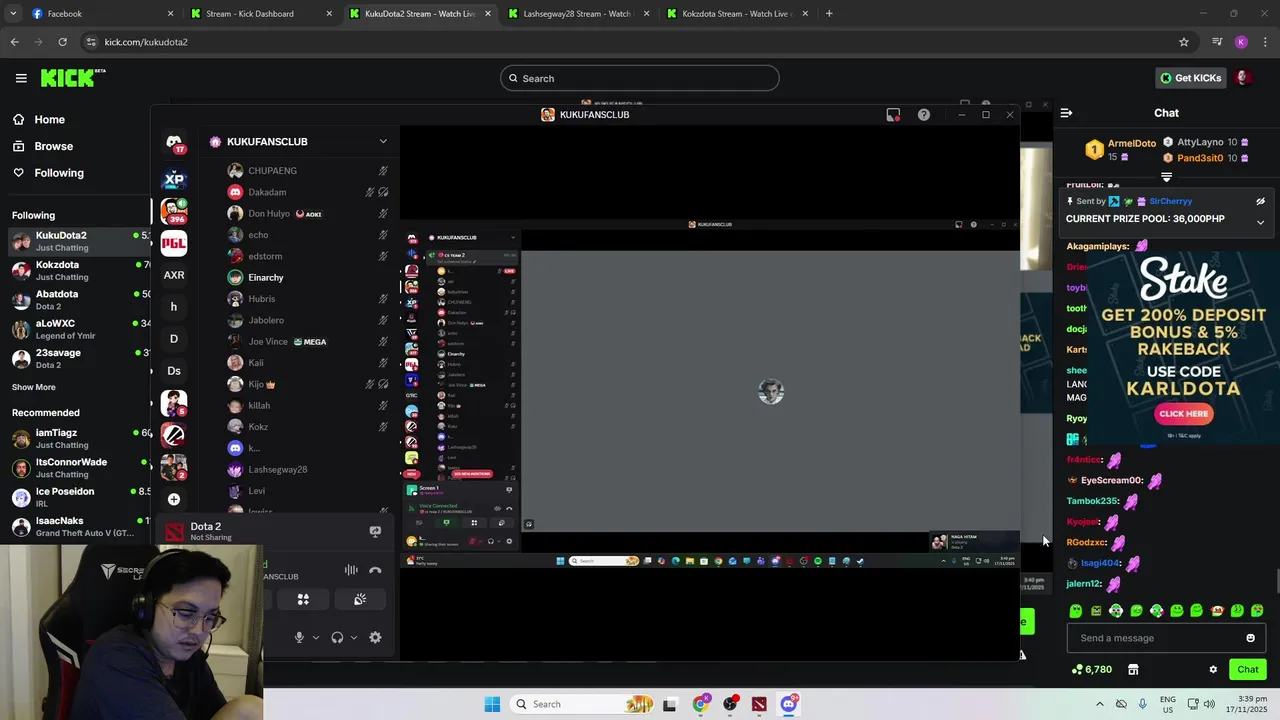Reload the Chrome page
The width and height of the screenshot is (1280, 720).
pos(62,42)
